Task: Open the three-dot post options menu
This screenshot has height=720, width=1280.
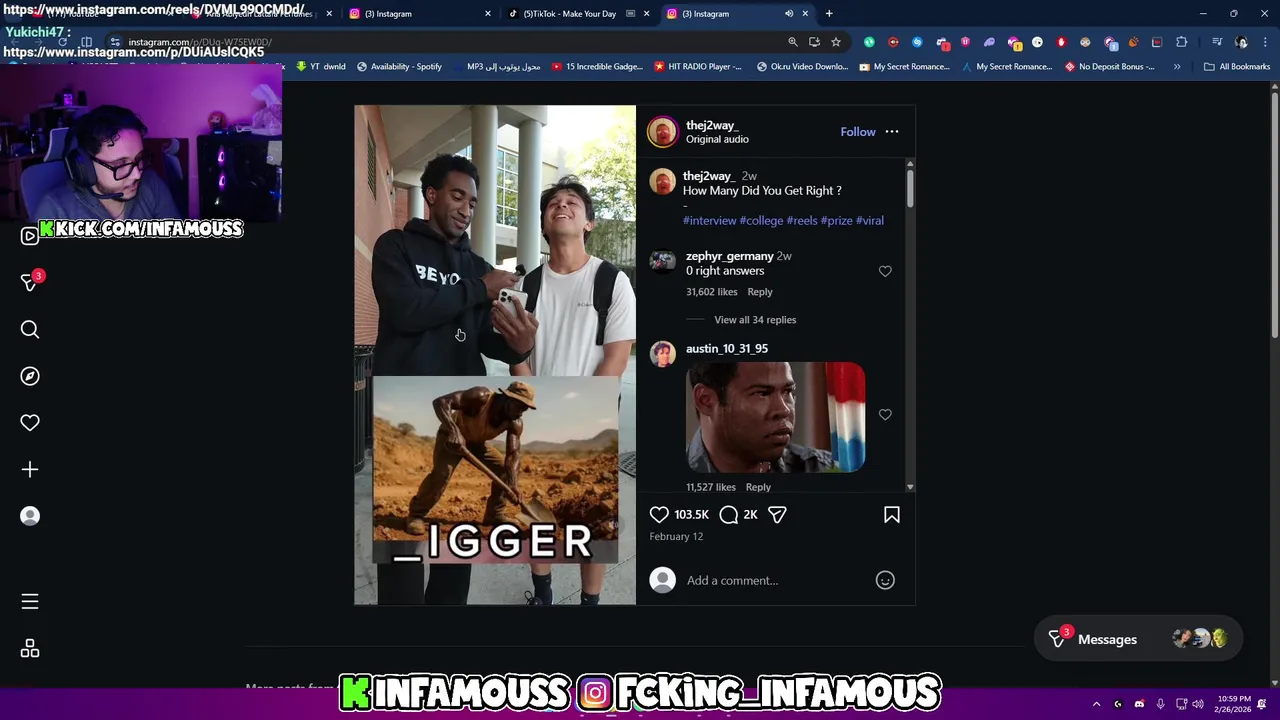Action: coord(892,132)
